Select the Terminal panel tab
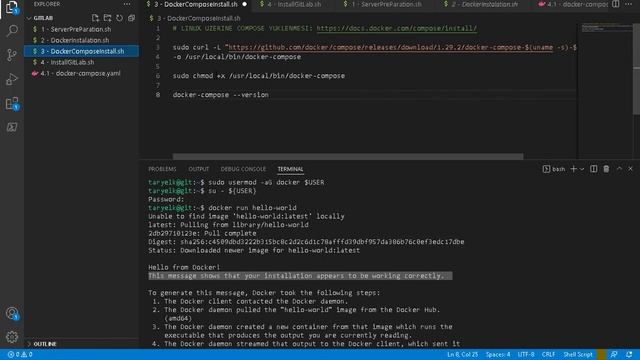Image resolution: width=640 pixels, height=360 pixels. tap(290, 169)
